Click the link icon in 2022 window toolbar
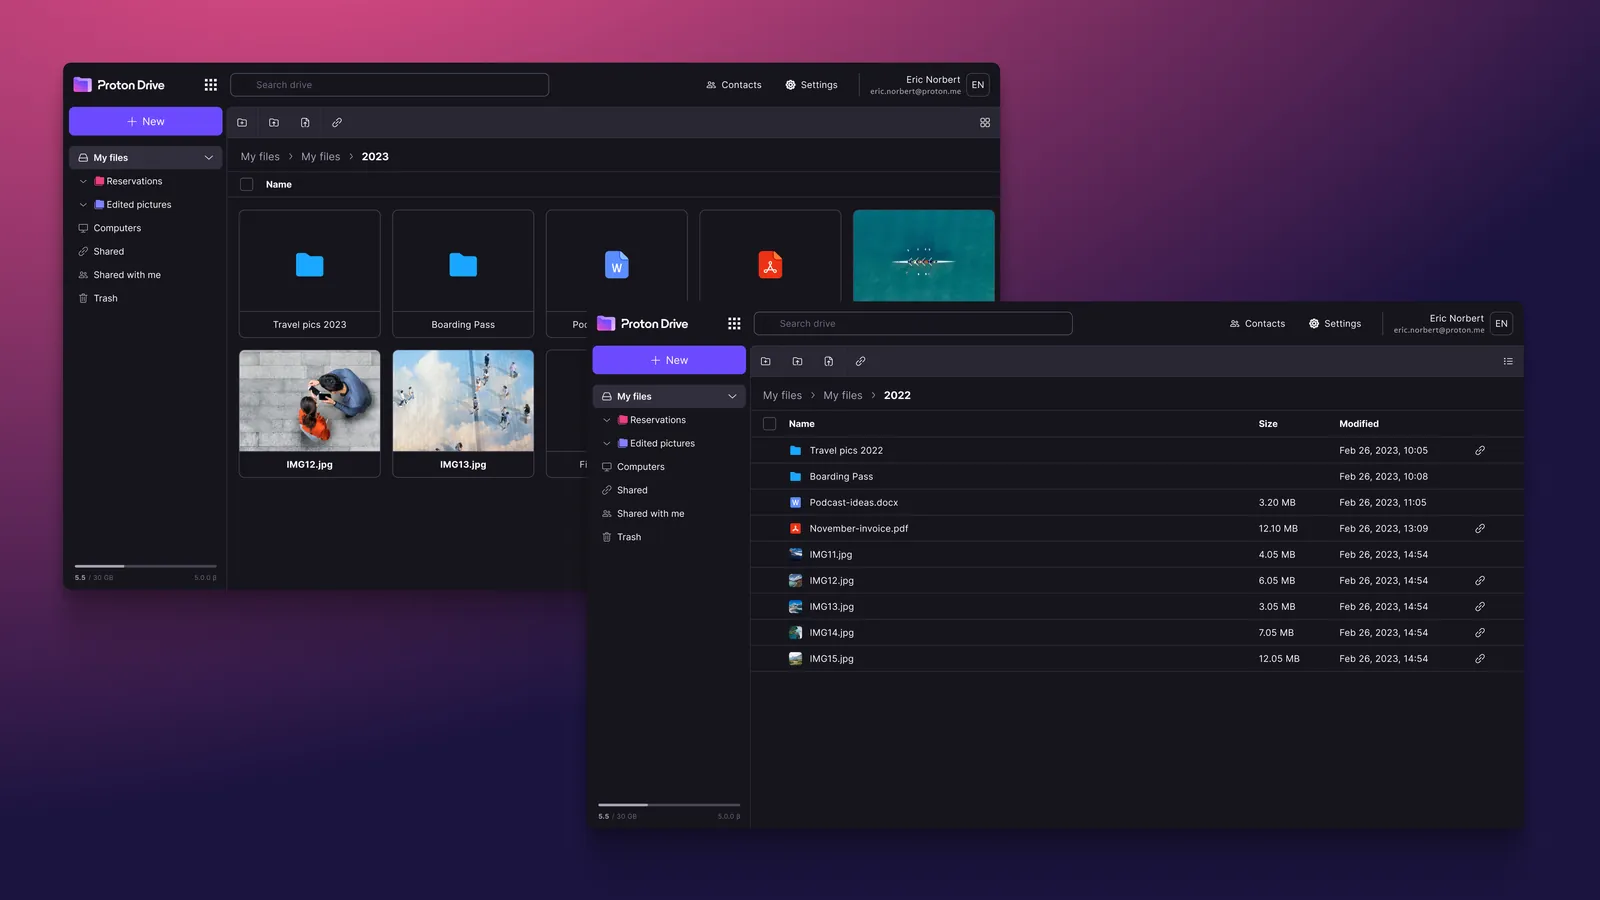The image size is (1600, 900). click(860, 361)
